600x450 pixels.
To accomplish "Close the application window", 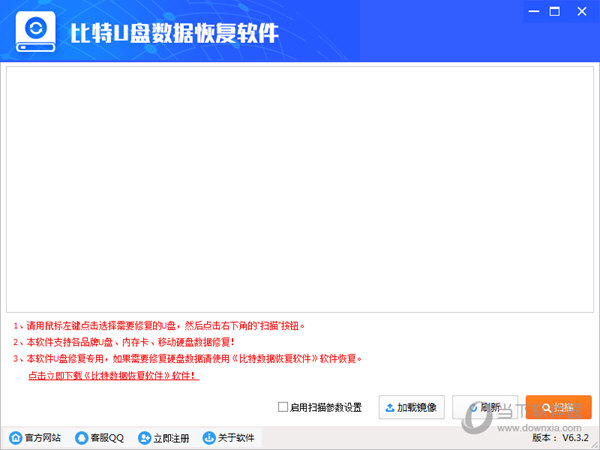I will click(x=582, y=11).
